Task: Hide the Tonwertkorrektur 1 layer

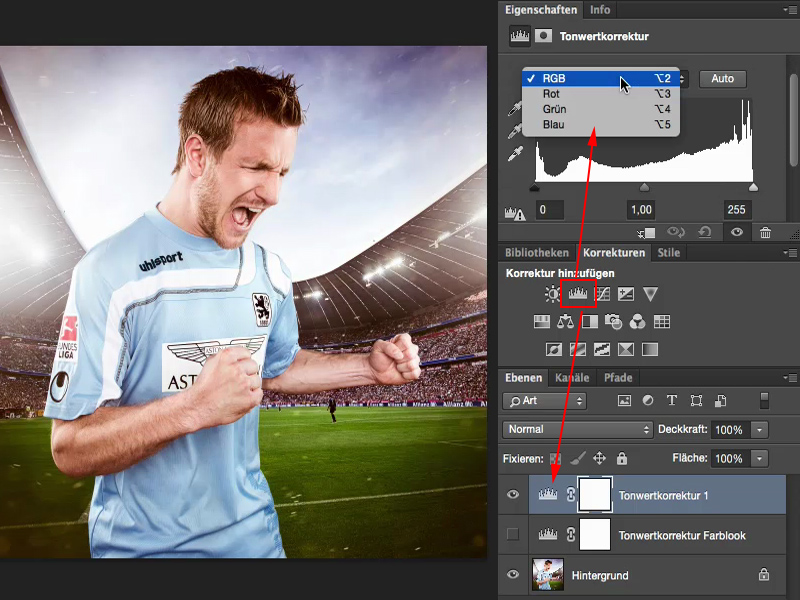Action: pos(513,494)
